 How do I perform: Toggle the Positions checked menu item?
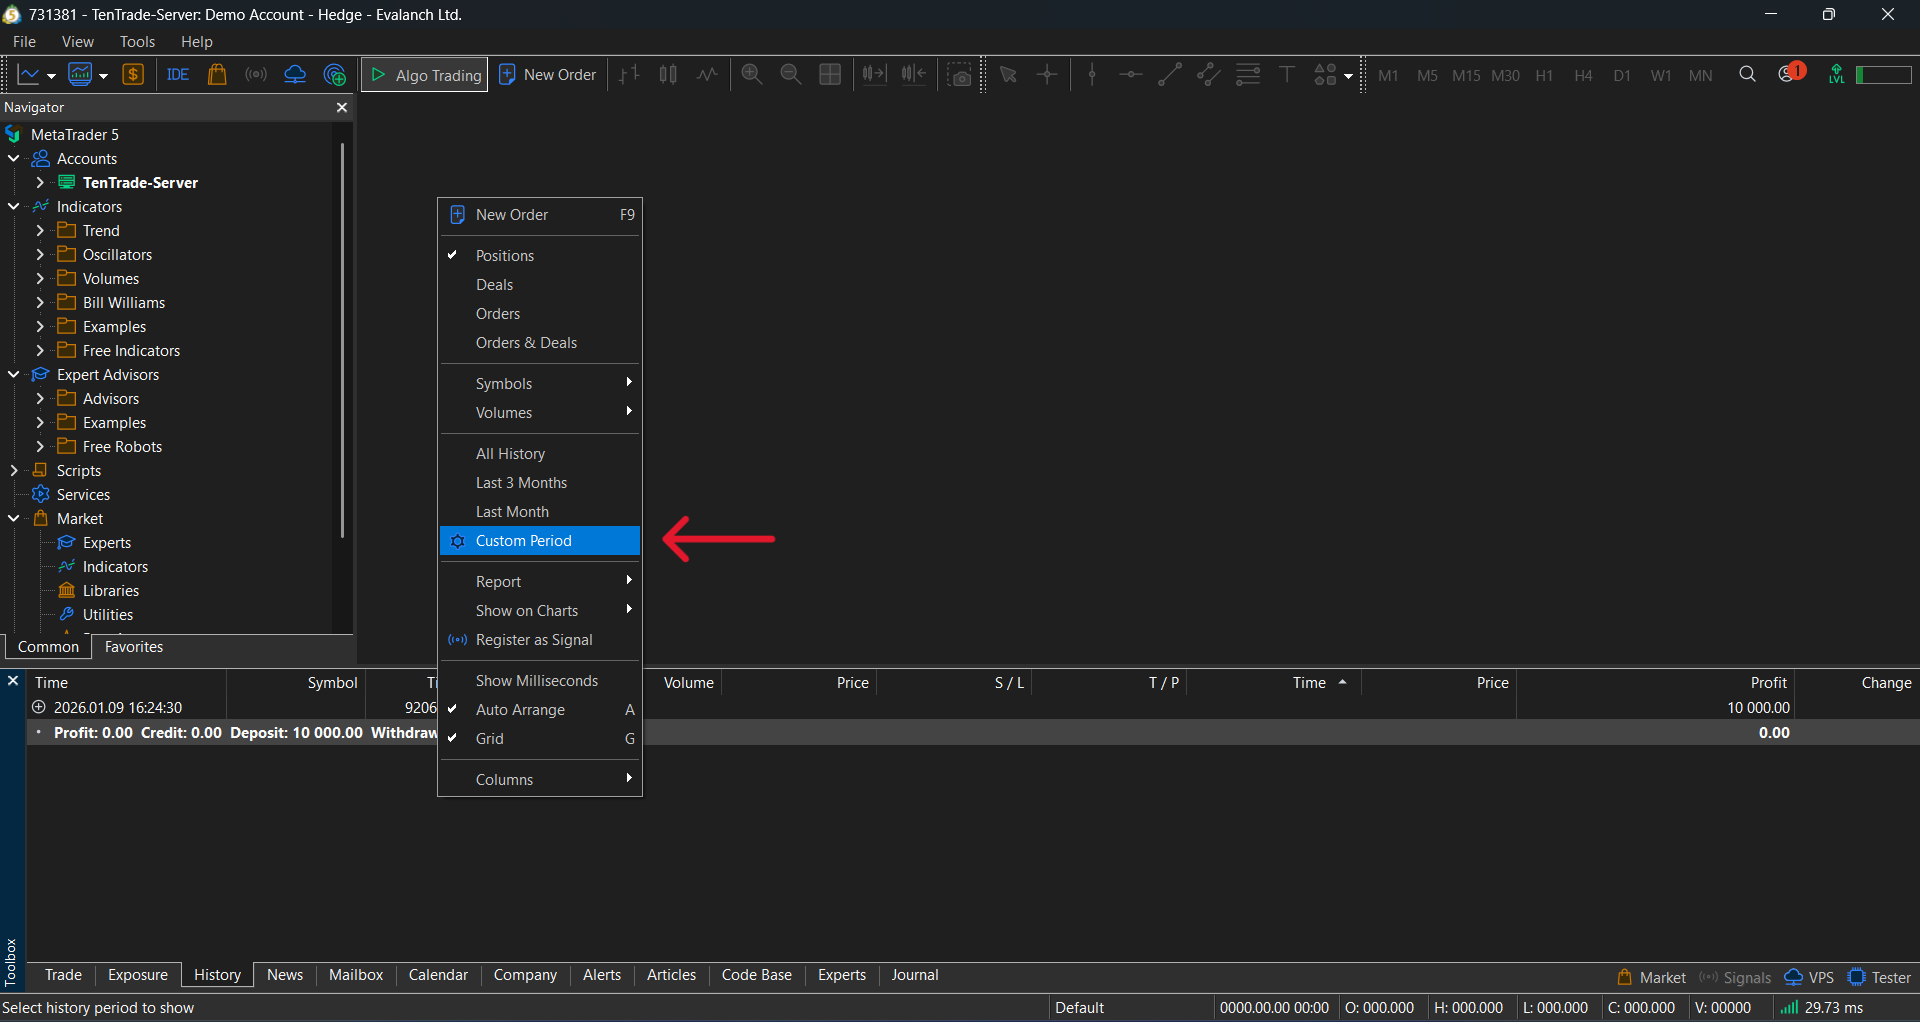tap(540, 256)
